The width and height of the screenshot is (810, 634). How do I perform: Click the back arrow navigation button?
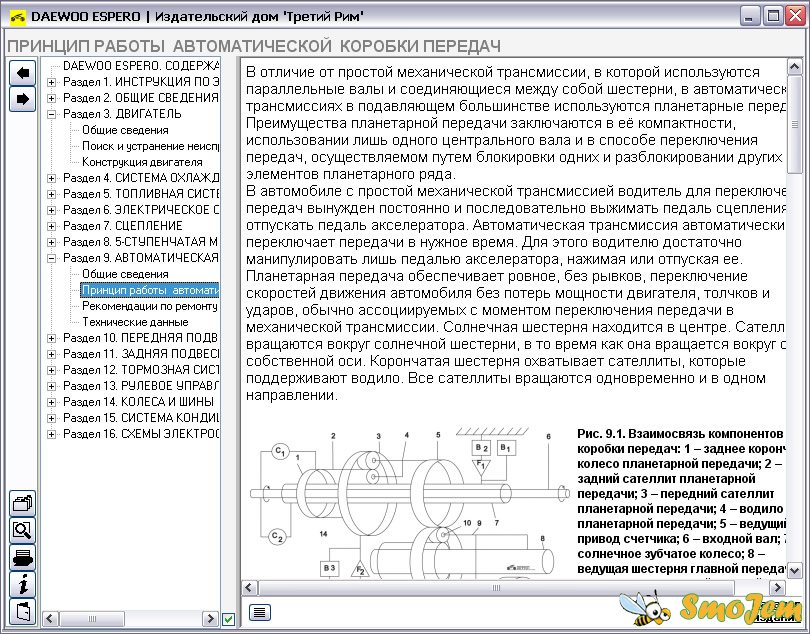click(22, 73)
